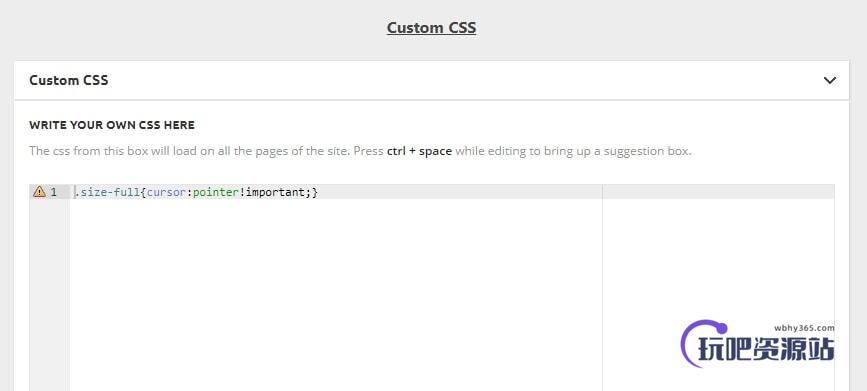Viewport: 867px width, 391px height.
Task: Click the help text about css loading
Action: (360, 151)
